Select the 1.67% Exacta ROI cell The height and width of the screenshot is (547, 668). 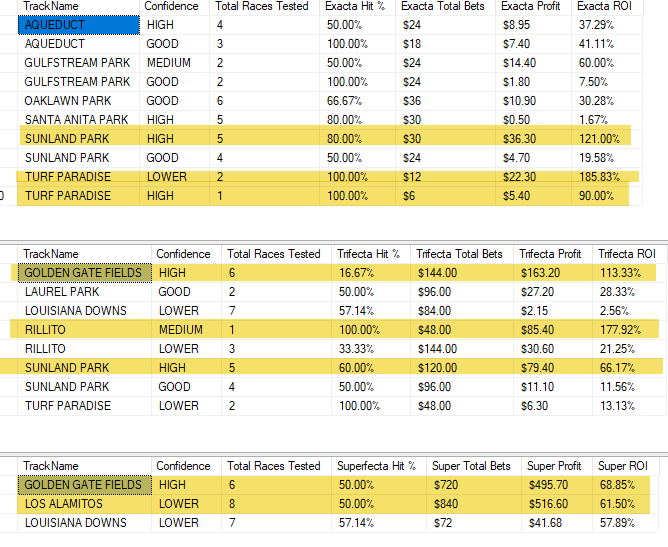point(607,120)
